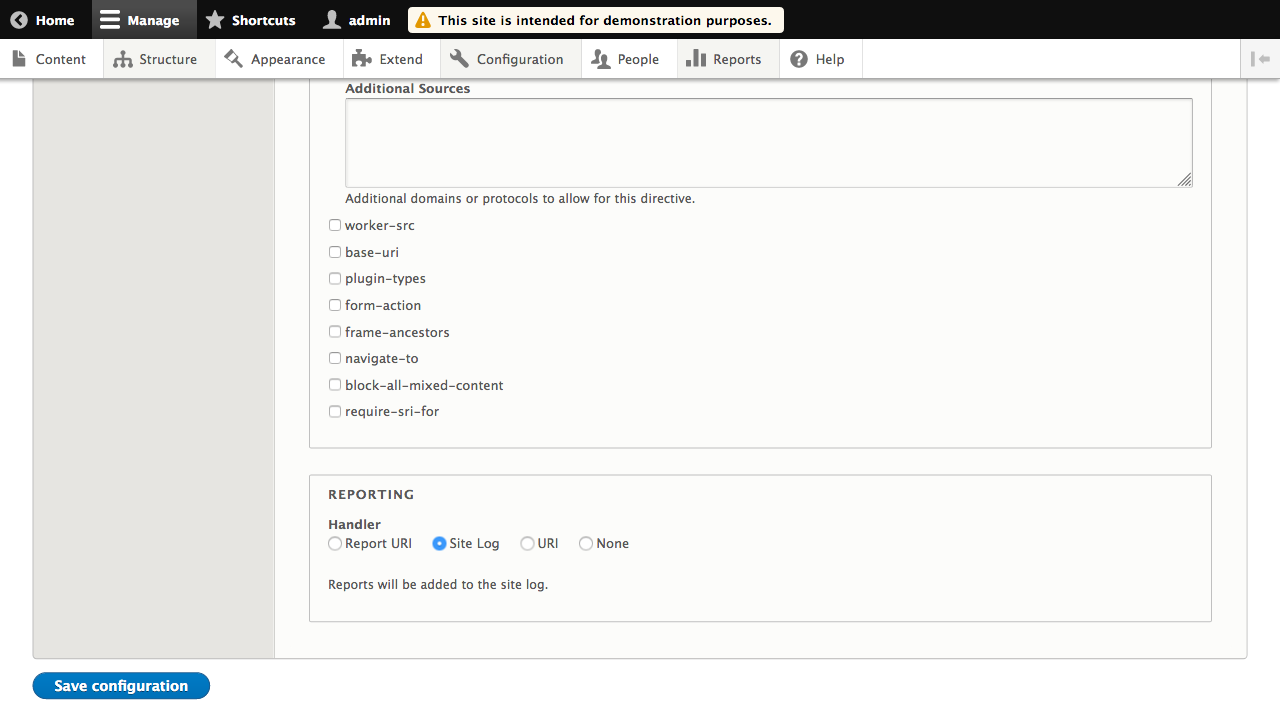Open the Extend menu label
This screenshot has width=1280, height=720.
point(401,59)
